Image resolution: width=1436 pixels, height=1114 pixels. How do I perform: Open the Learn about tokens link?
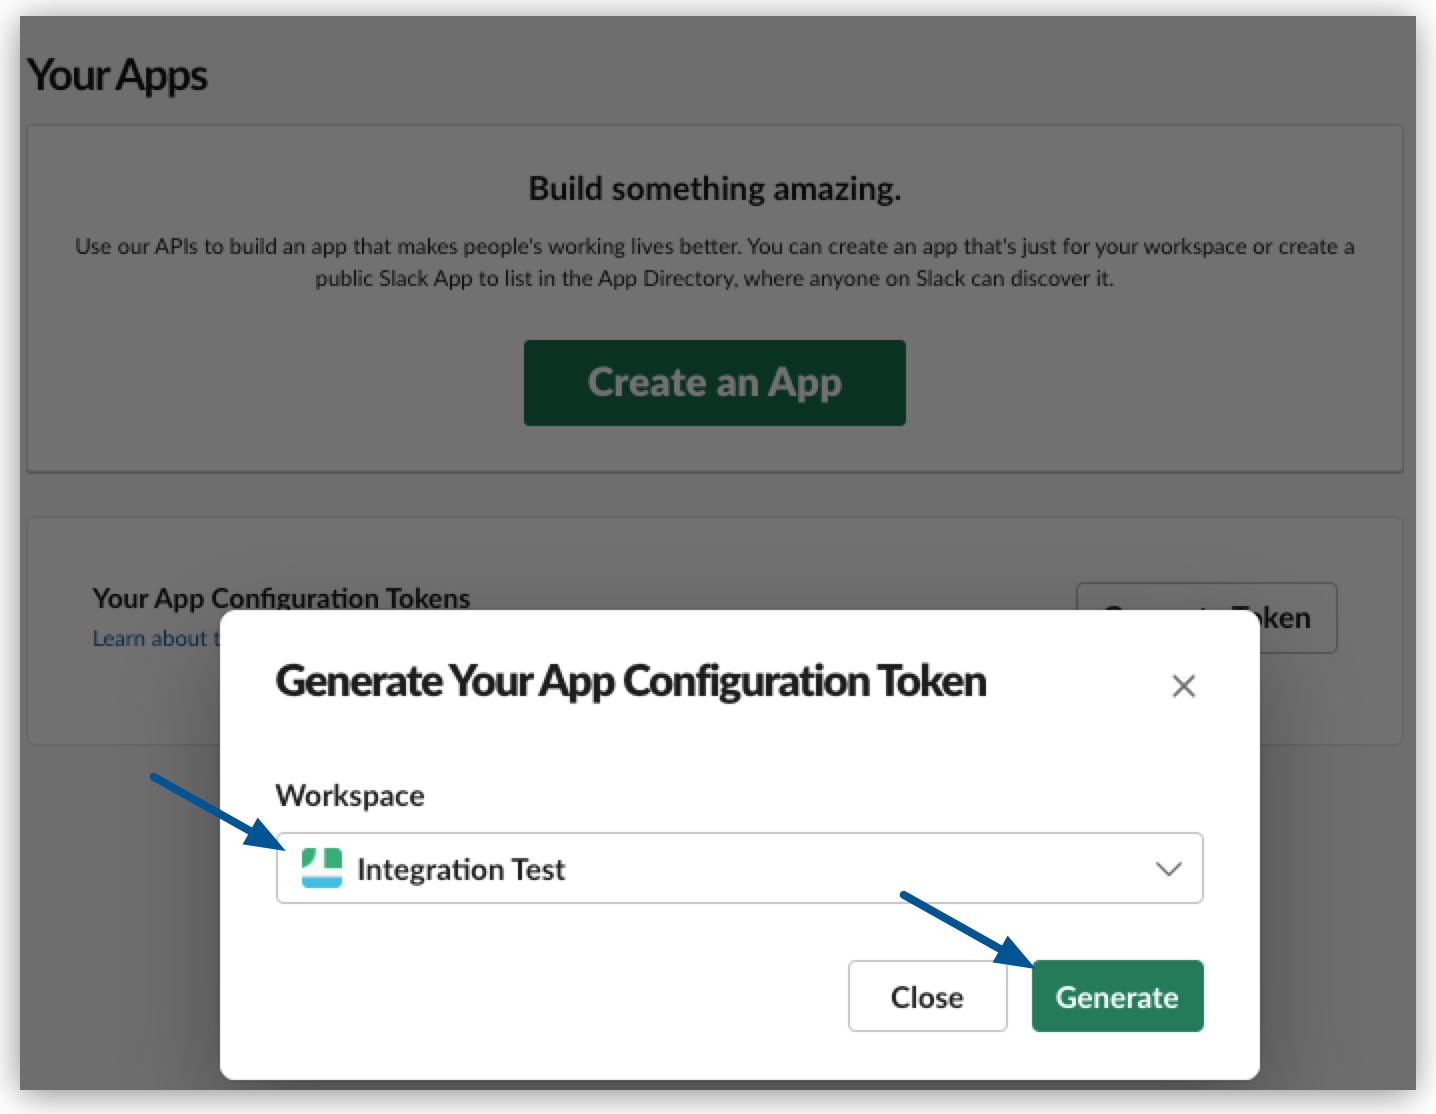click(155, 638)
